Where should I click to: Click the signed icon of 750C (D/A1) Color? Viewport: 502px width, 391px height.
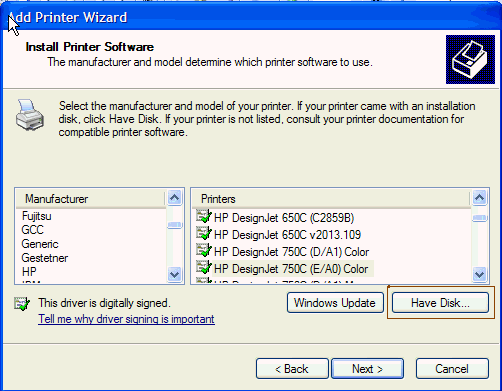click(204, 250)
